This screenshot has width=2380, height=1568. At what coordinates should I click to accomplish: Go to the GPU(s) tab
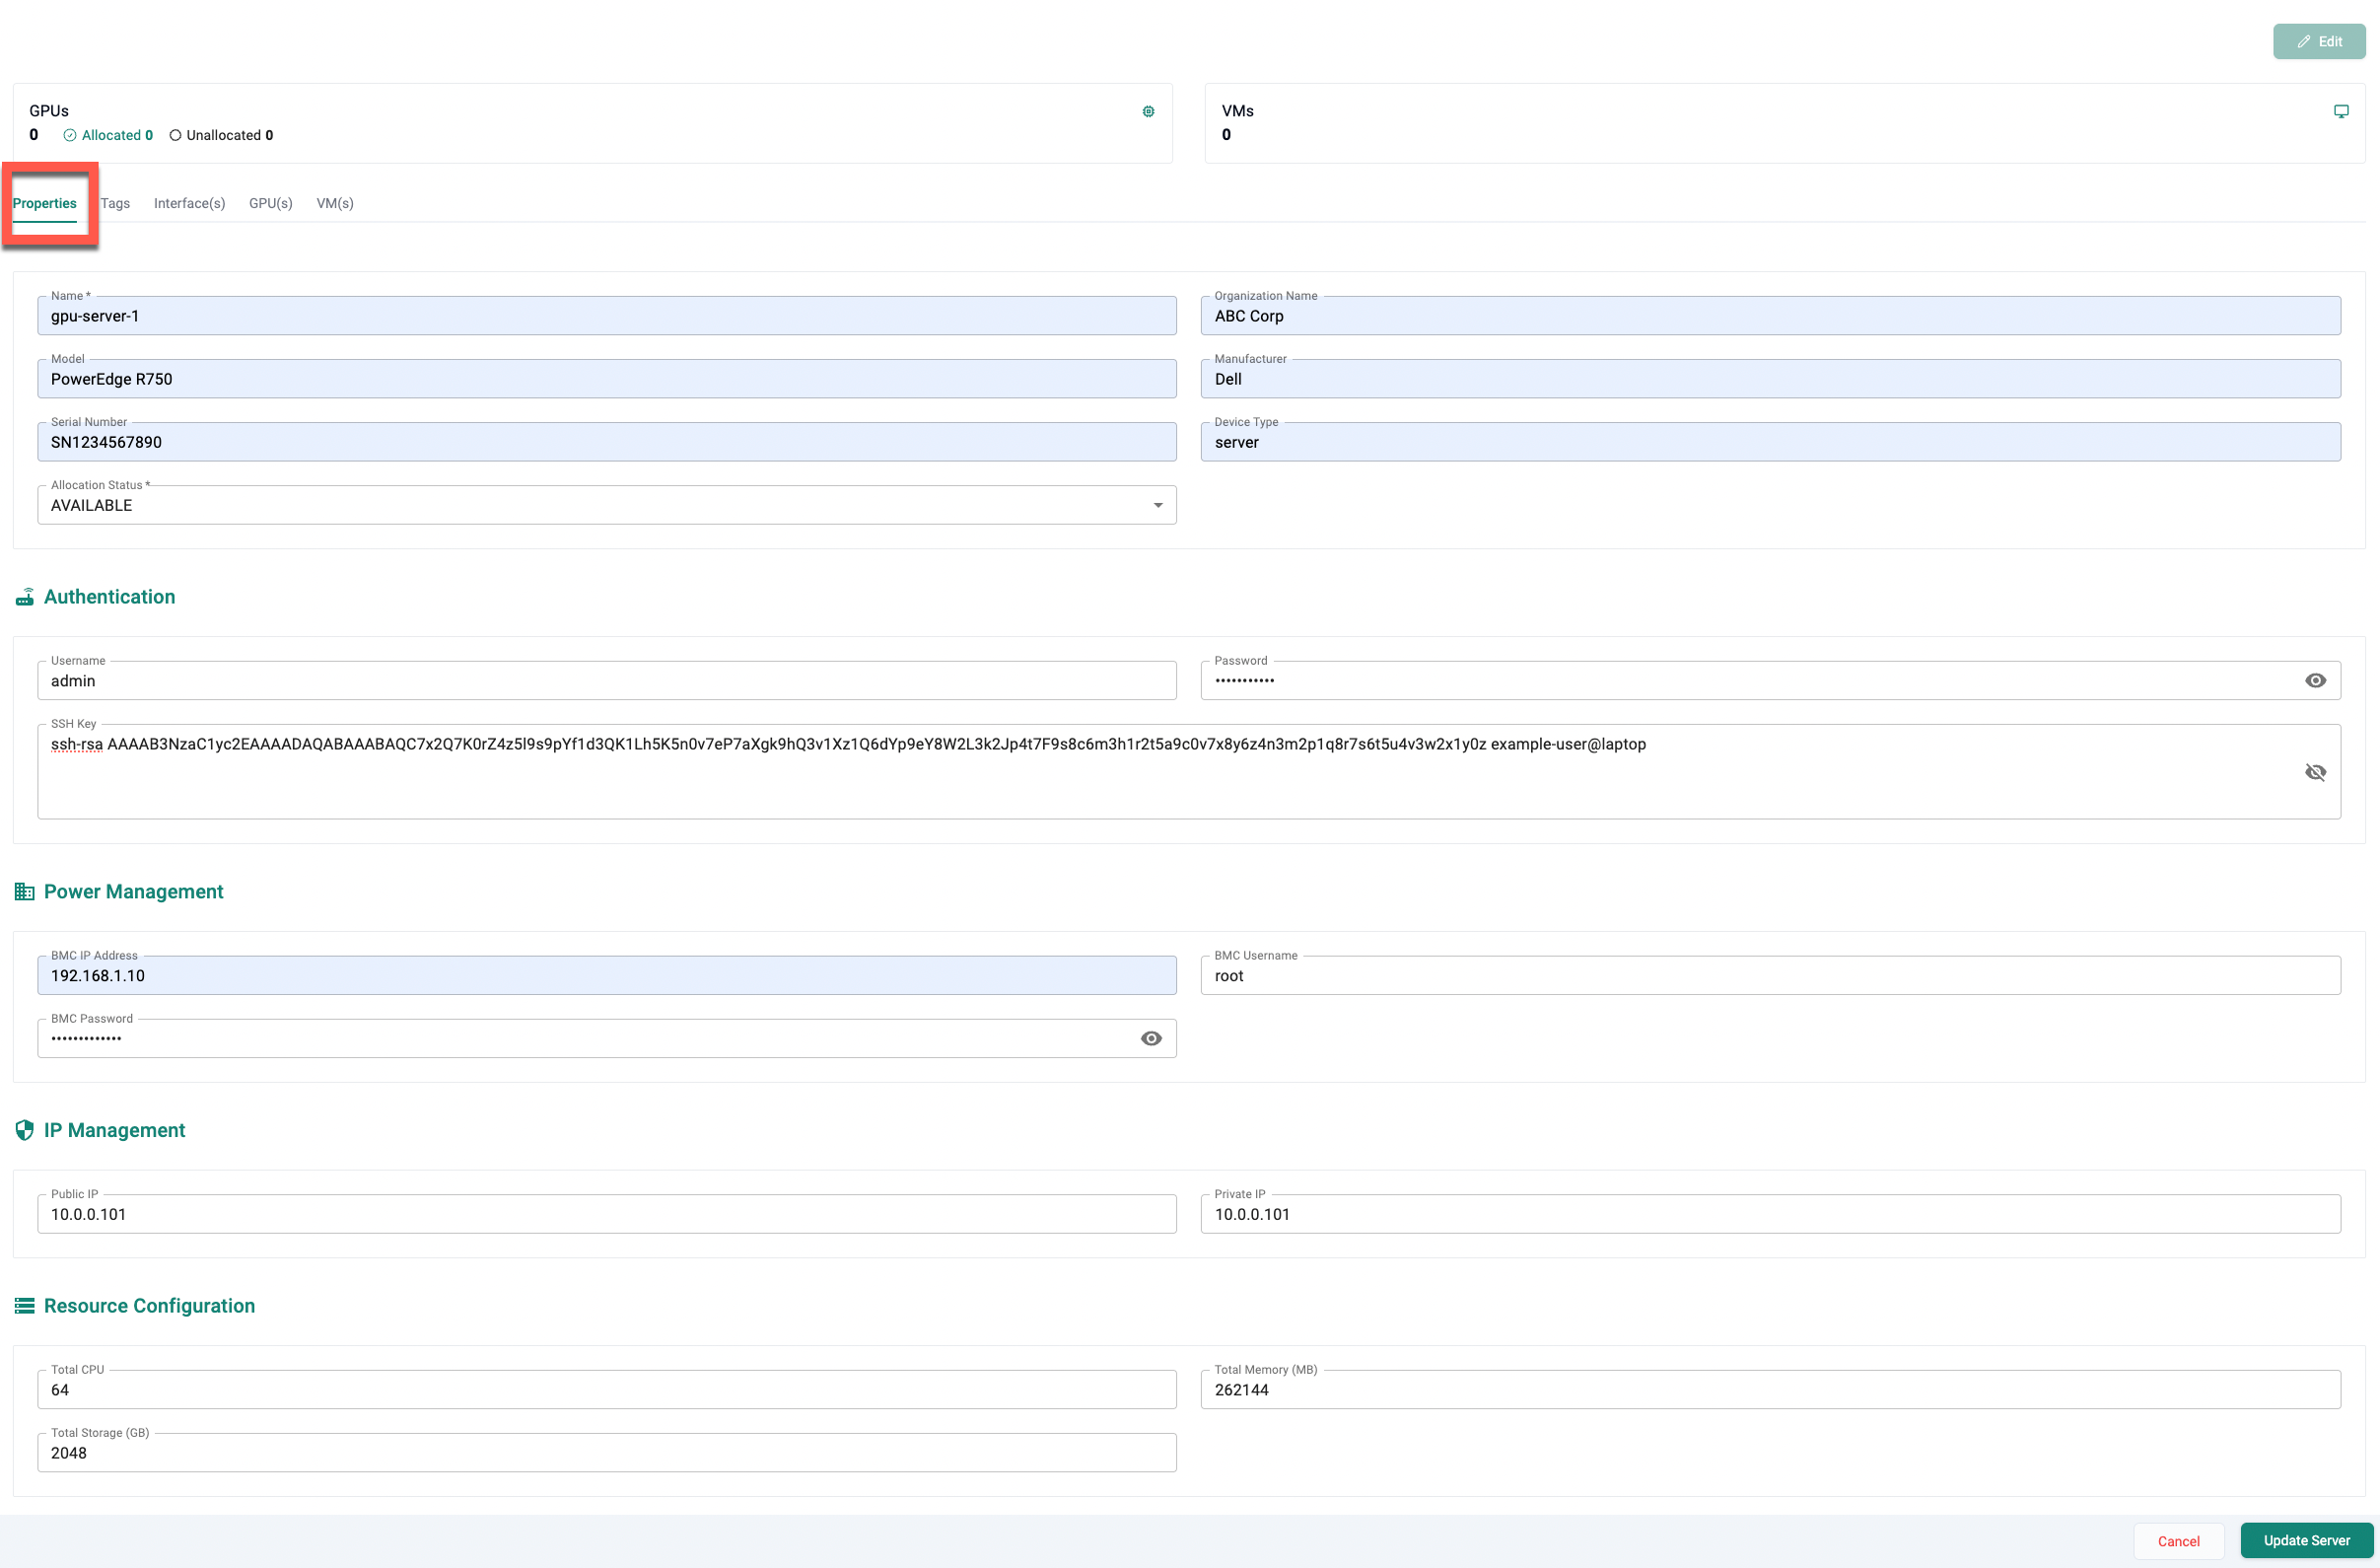(x=270, y=203)
